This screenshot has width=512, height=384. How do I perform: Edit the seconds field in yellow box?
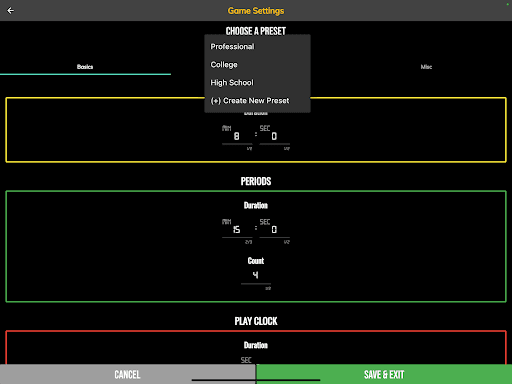tap(274, 136)
